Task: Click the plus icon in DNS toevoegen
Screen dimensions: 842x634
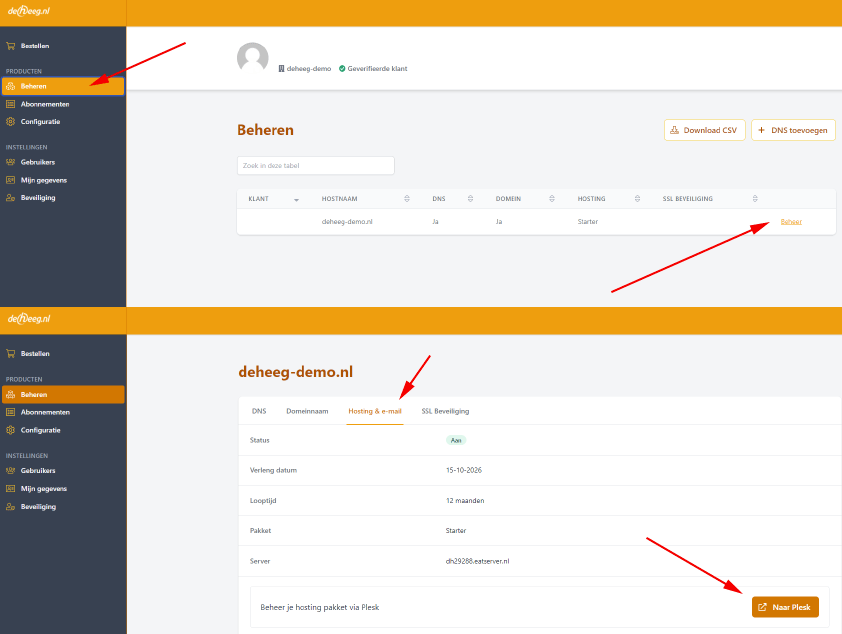Action: click(x=761, y=130)
